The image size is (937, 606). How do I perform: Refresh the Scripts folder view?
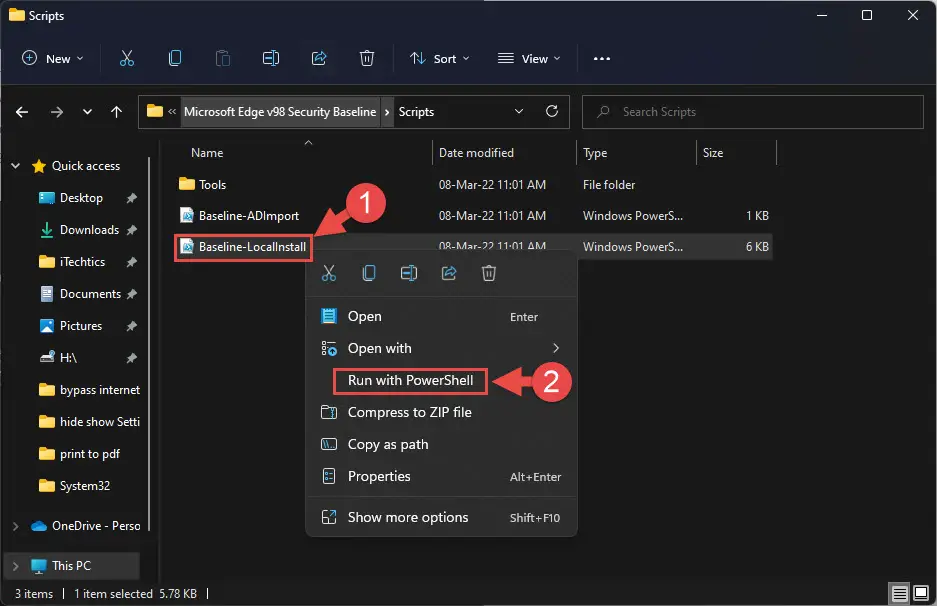pyautogui.click(x=552, y=111)
